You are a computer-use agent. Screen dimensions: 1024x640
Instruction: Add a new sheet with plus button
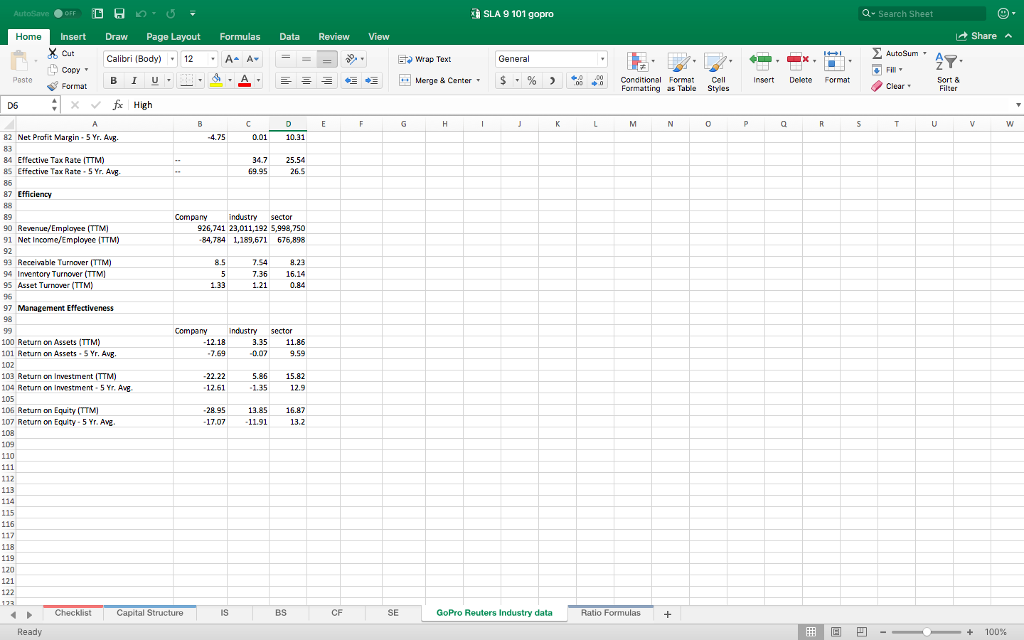[667, 614]
